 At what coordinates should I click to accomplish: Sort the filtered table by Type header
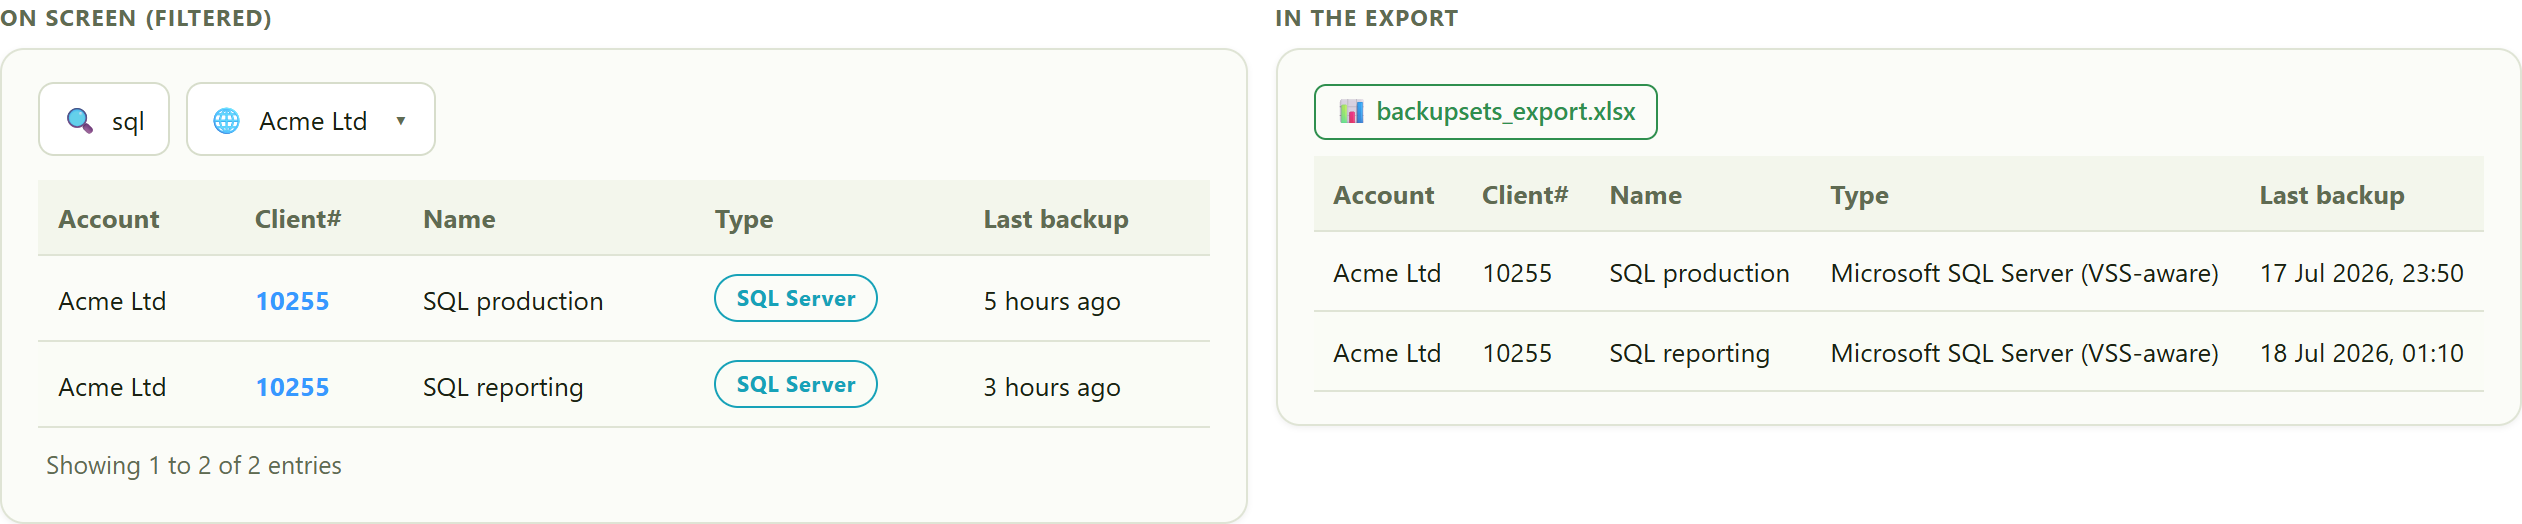coord(744,219)
